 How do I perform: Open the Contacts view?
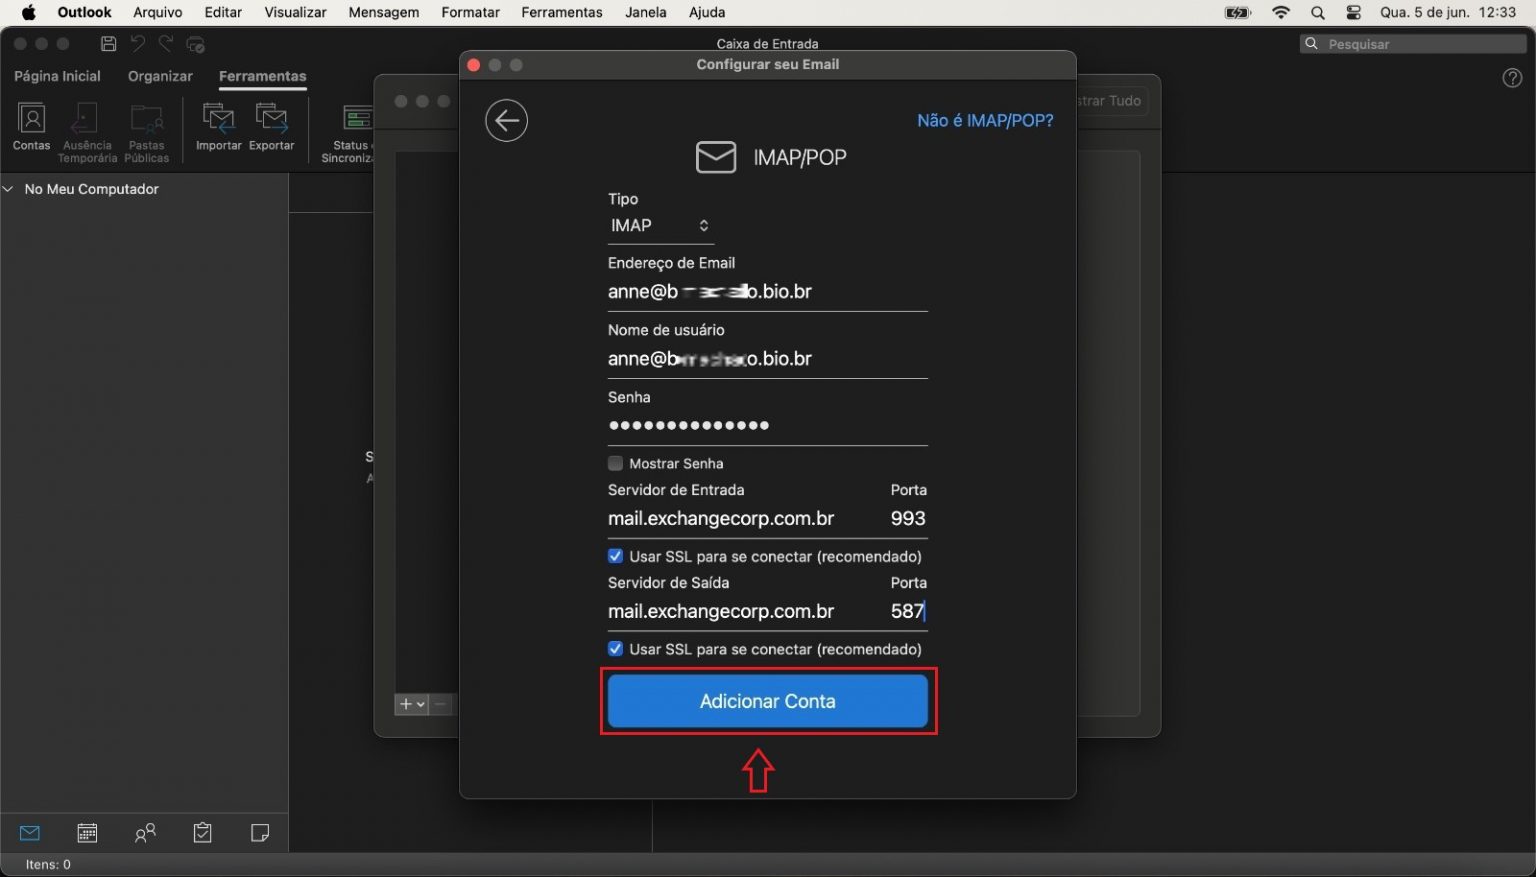coord(145,832)
